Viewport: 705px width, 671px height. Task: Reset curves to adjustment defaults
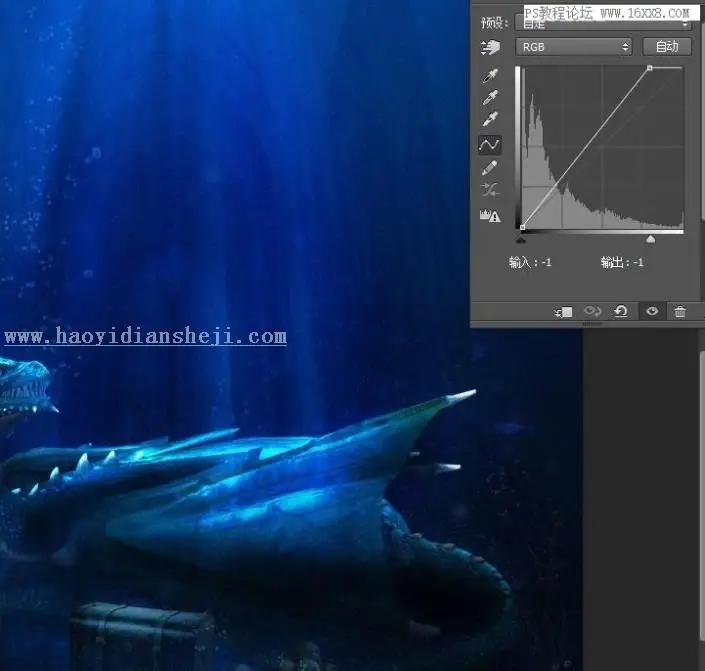click(621, 311)
